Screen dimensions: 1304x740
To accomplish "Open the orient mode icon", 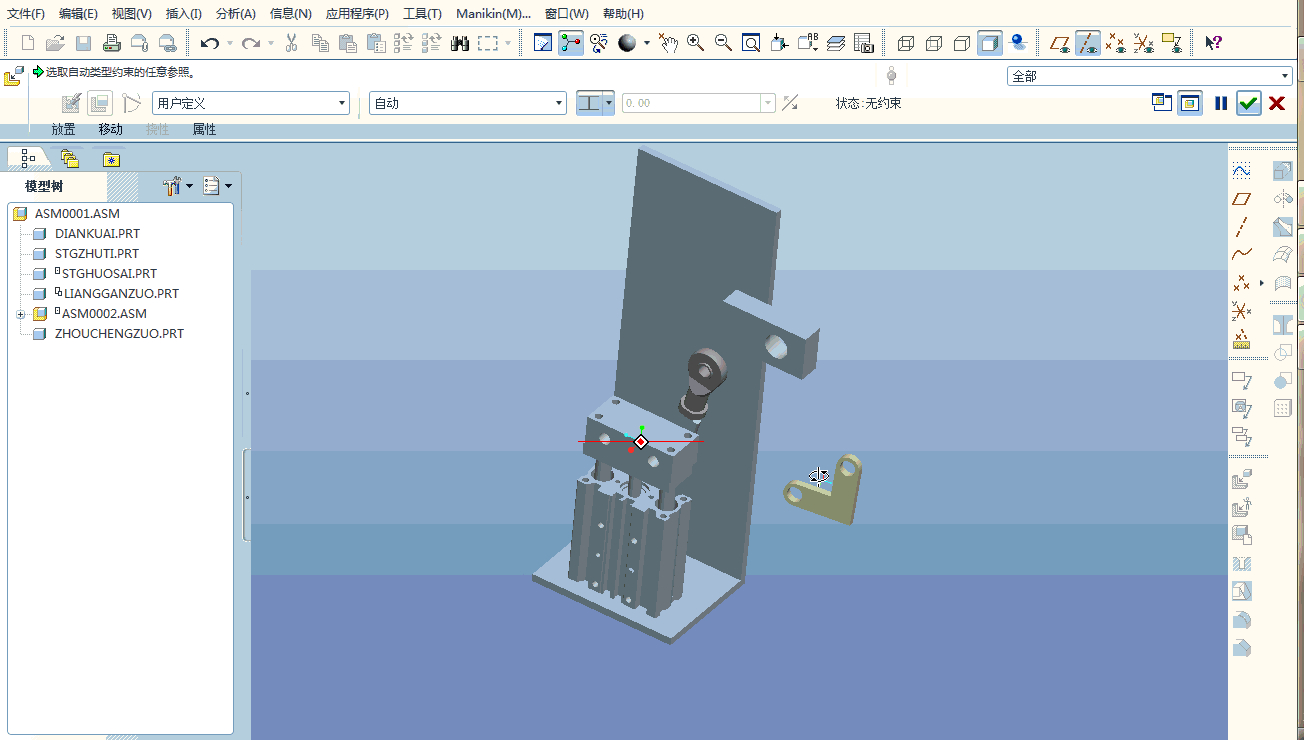I will [x=599, y=43].
